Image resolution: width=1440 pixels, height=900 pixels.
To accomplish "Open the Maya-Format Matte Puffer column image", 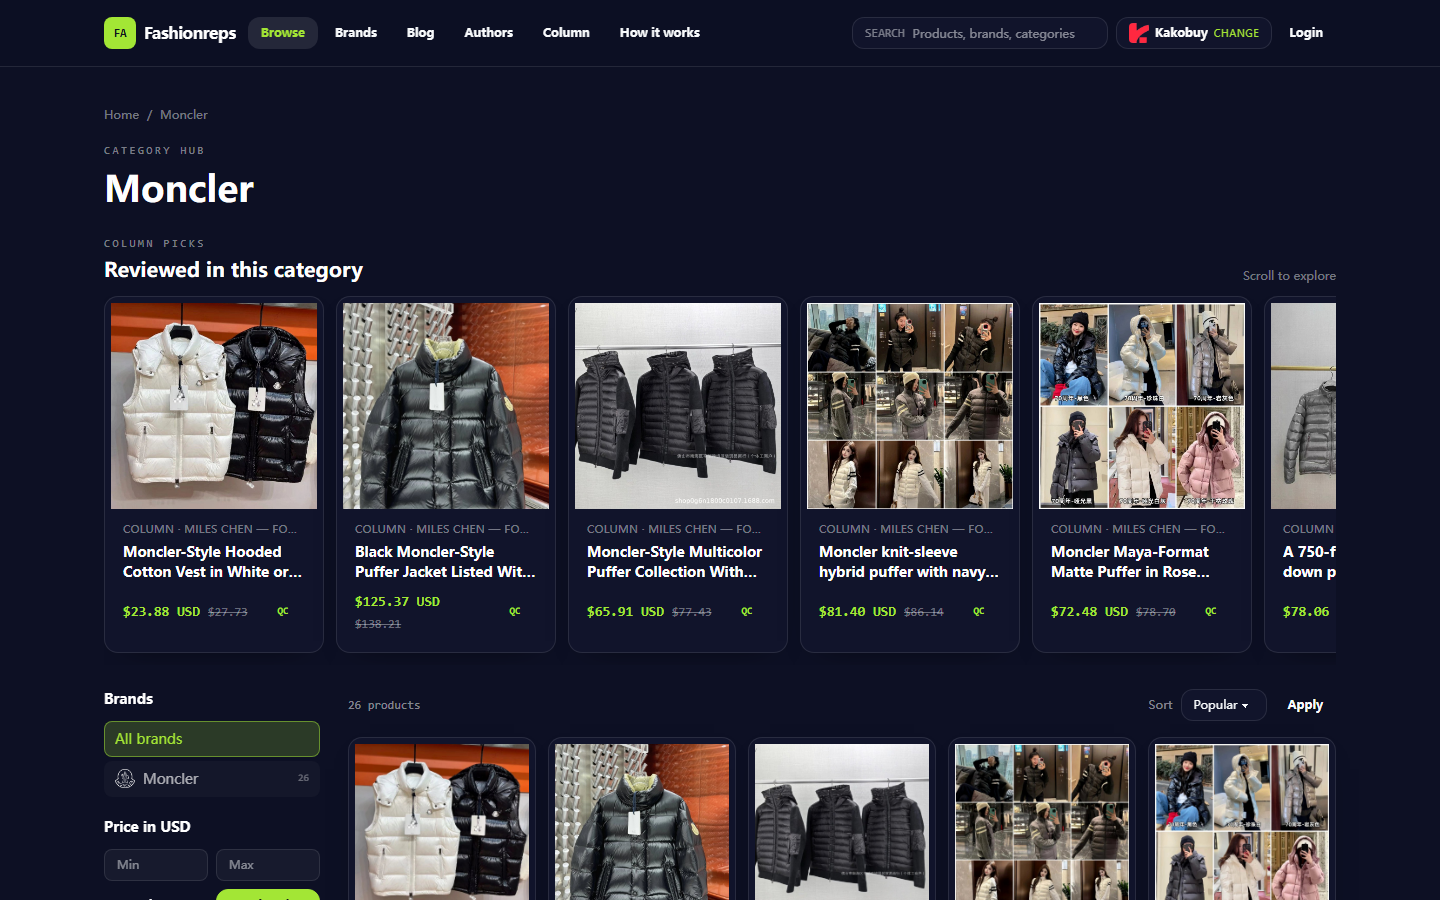I will click(x=1142, y=406).
